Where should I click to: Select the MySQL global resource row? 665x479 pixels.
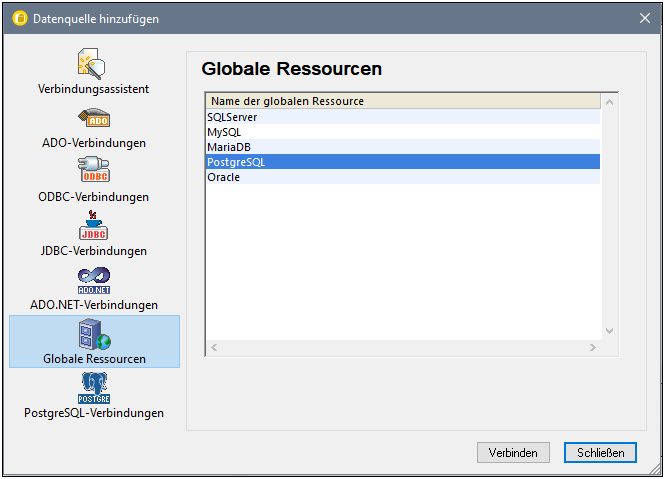point(224,132)
